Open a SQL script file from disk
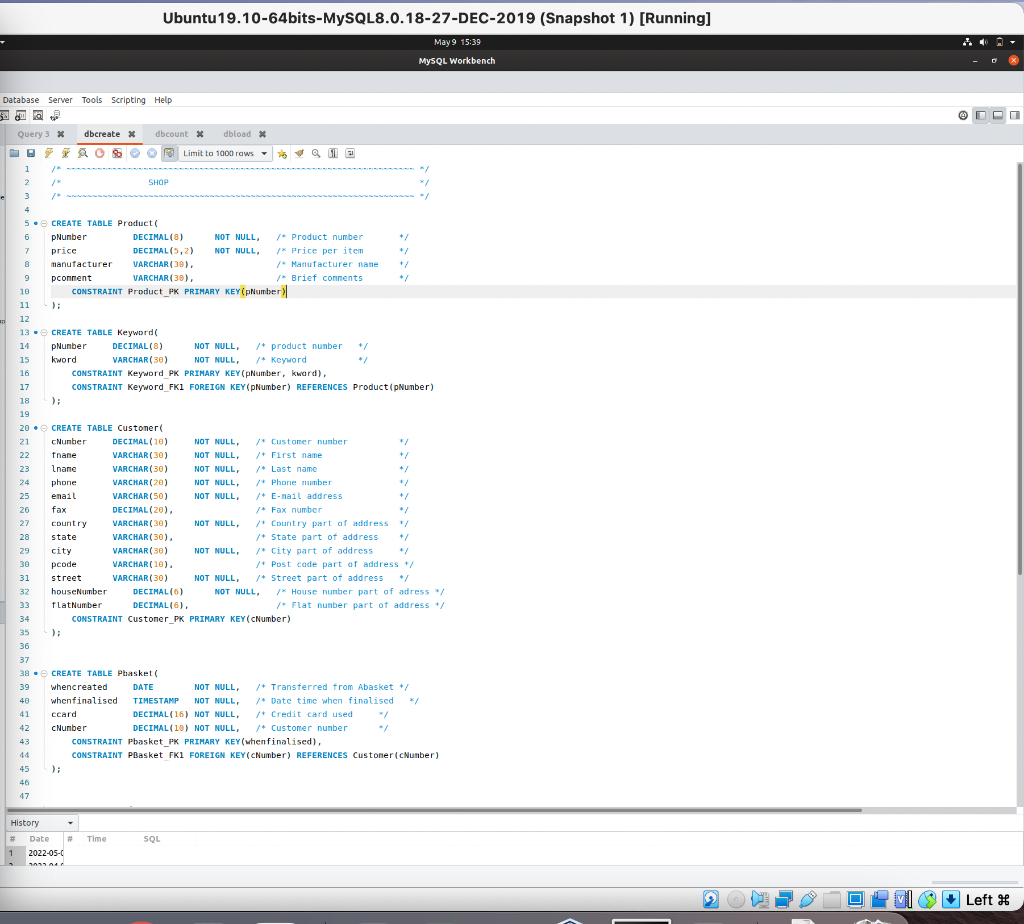Viewport: 1024px width, 924px height. click(13, 152)
